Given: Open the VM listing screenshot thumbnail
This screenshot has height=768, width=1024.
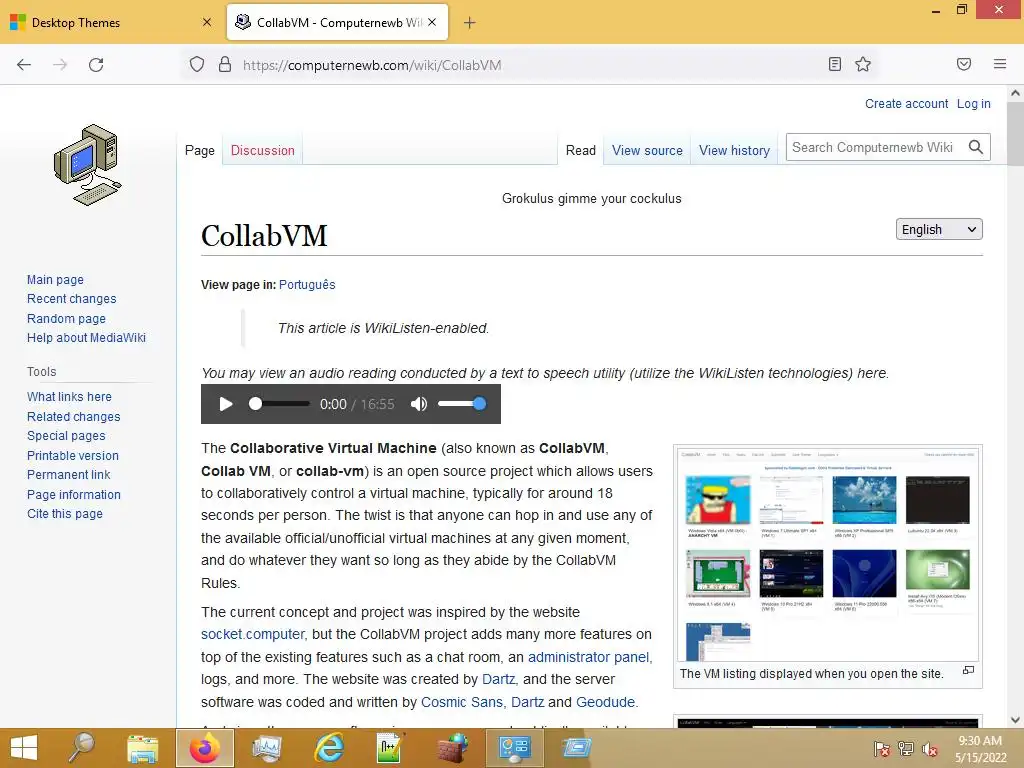Looking at the screenshot, I should (x=827, y=554).
